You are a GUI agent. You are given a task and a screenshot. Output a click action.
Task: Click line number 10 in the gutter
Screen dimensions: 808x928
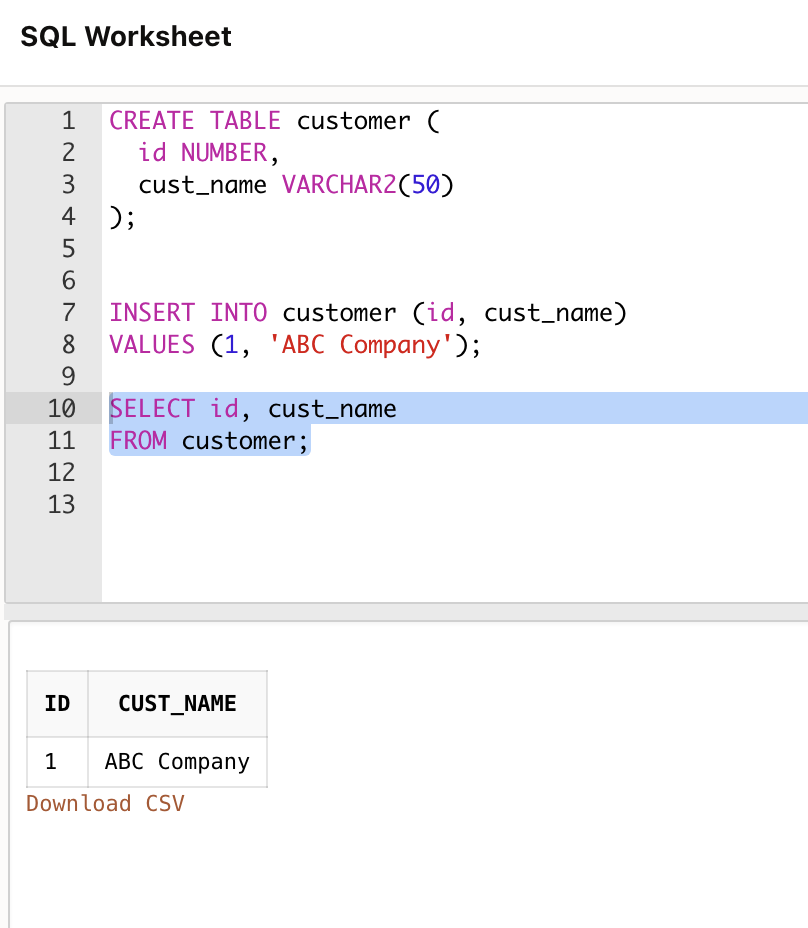[62, 409]
